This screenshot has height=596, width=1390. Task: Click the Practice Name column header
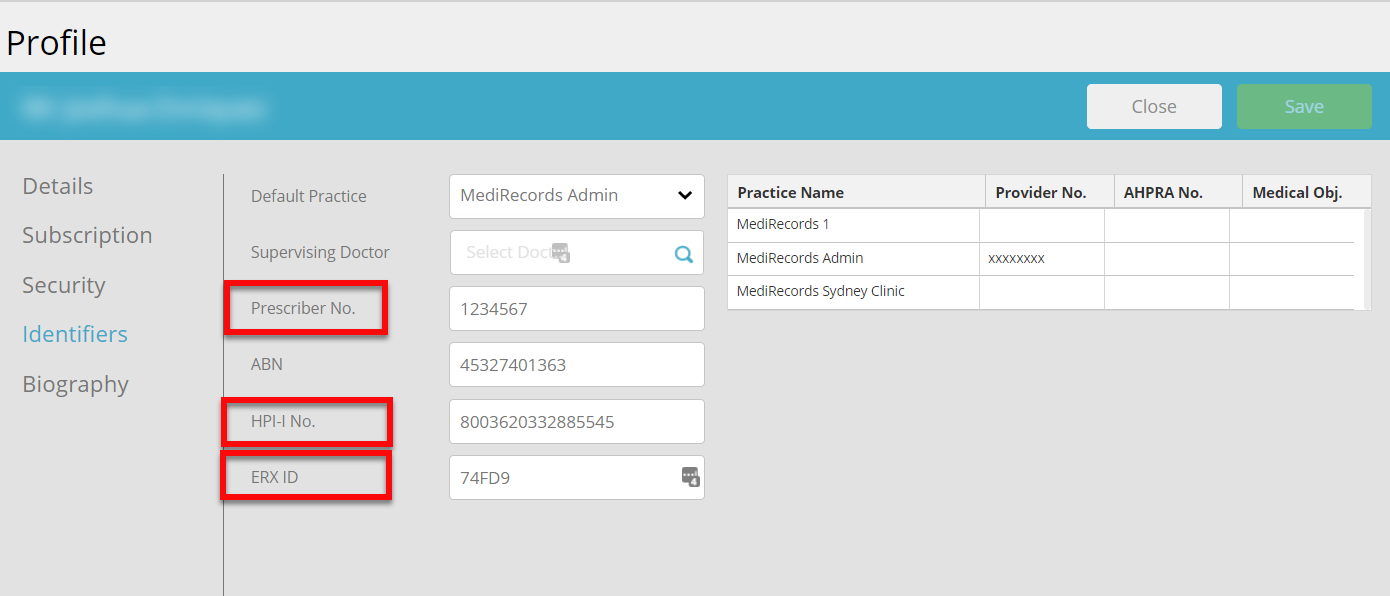(x=857, y=192)
